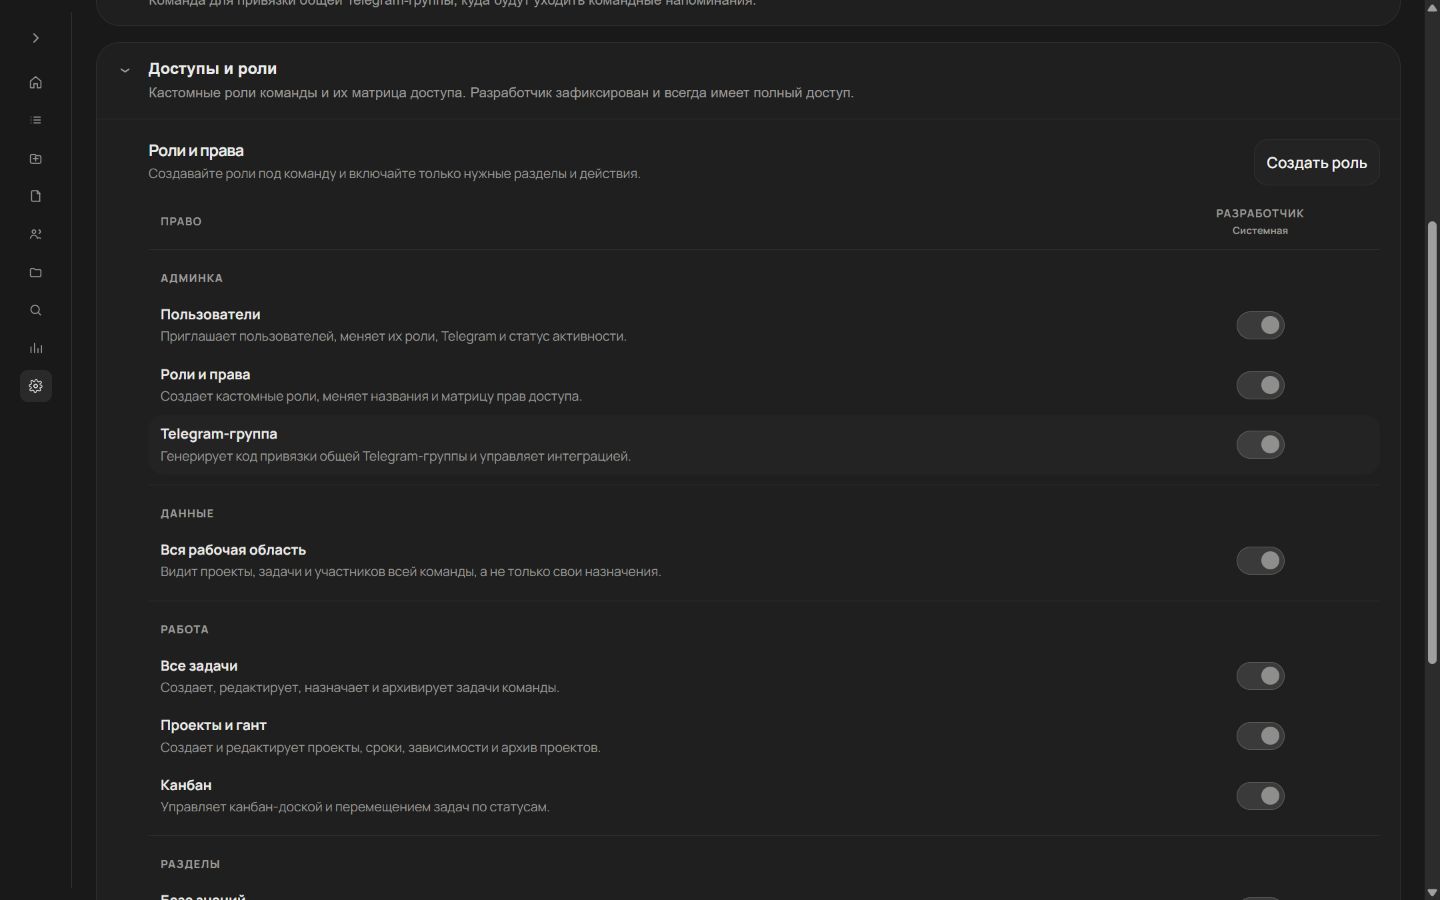
Task: Click the «Создает кастомные роли…» description text
Action: [x=371, y=397]
